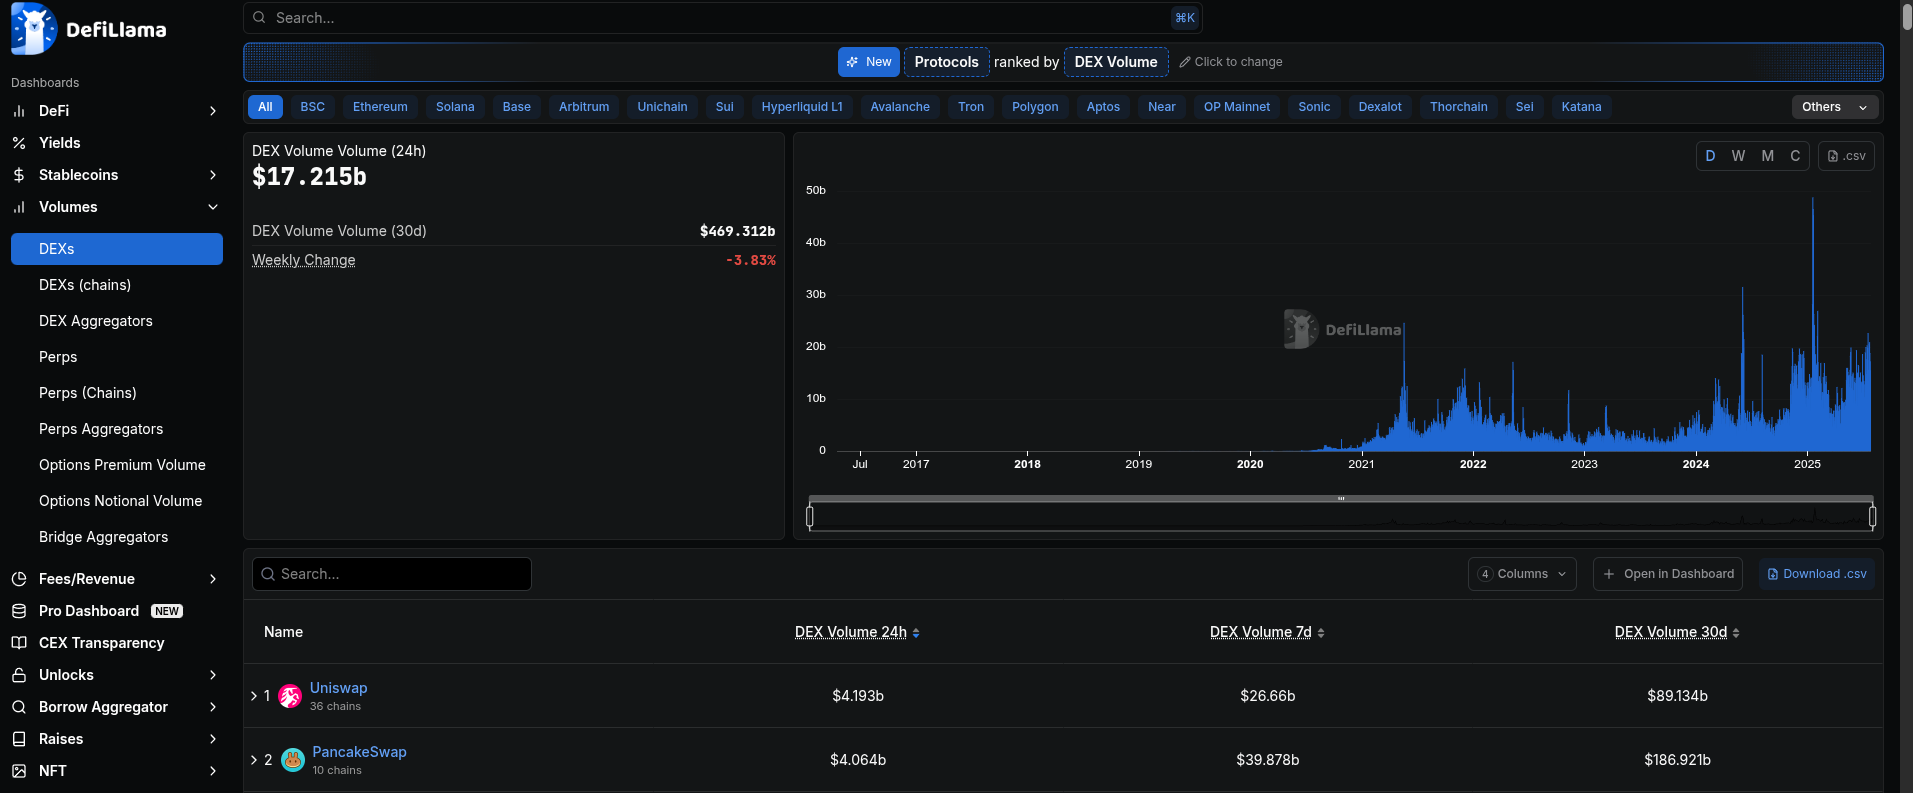Filter by BSC chain
Image resolution: width=1913 pixels, height=793 pixels.
click(313, 107)
